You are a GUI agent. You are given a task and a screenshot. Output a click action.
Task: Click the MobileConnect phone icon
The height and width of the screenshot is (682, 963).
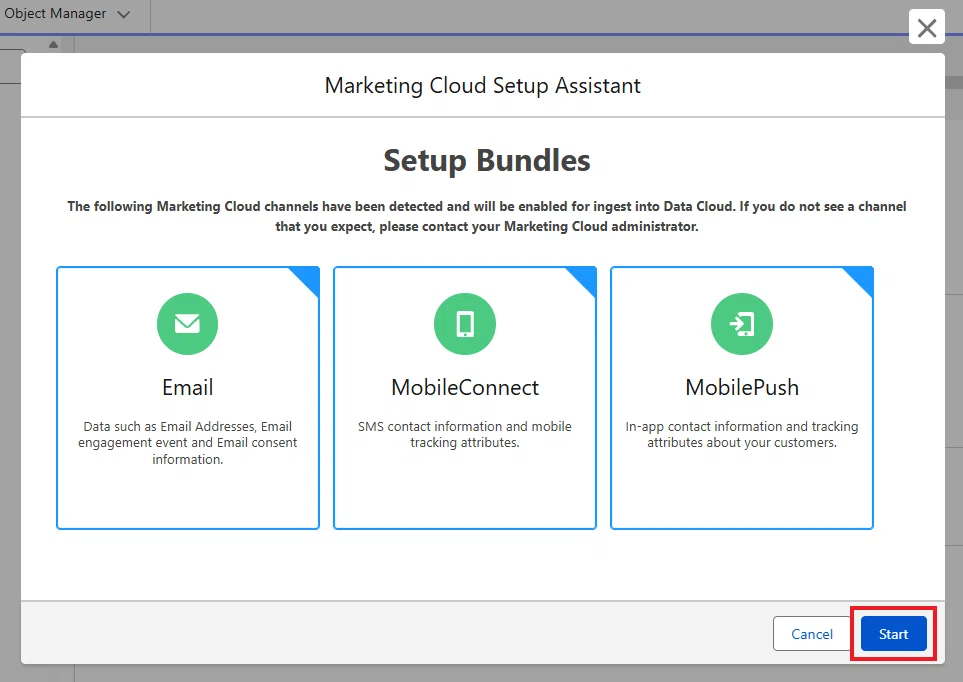click(465, 324)
